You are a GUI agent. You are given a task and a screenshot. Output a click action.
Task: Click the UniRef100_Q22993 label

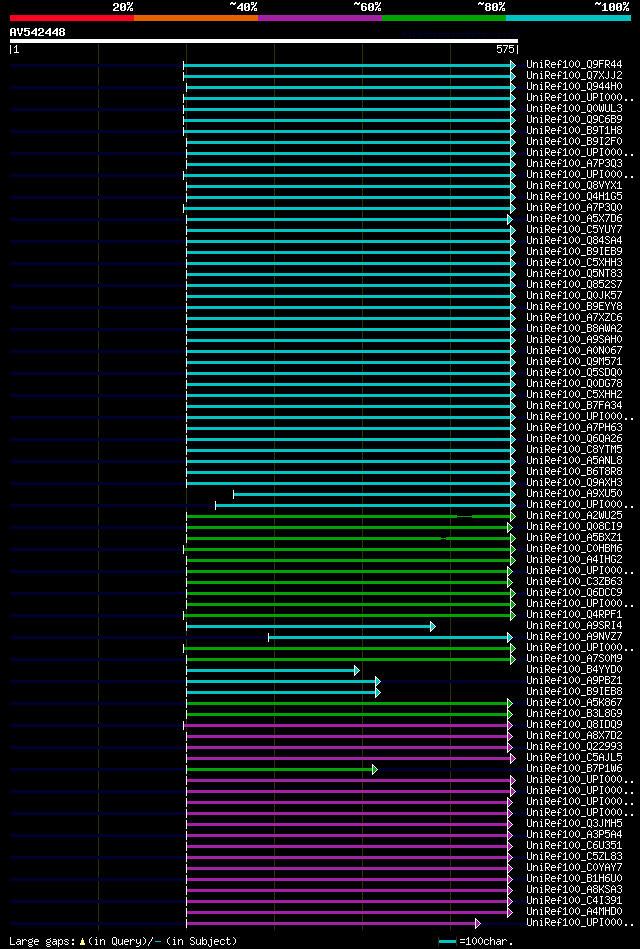pos(574,747)
